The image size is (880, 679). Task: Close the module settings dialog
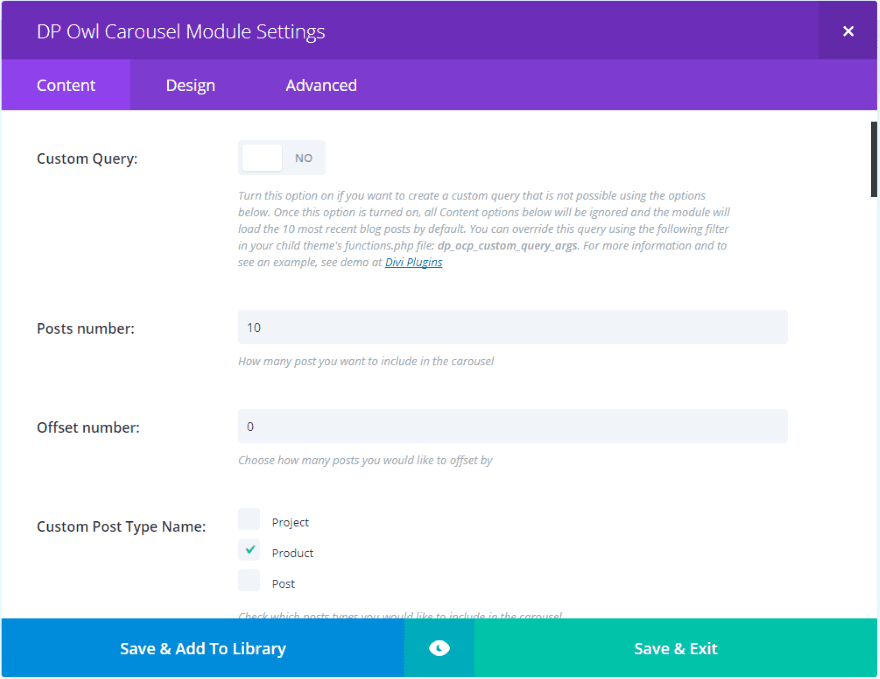pyautogui.click(x=848, y=31)
